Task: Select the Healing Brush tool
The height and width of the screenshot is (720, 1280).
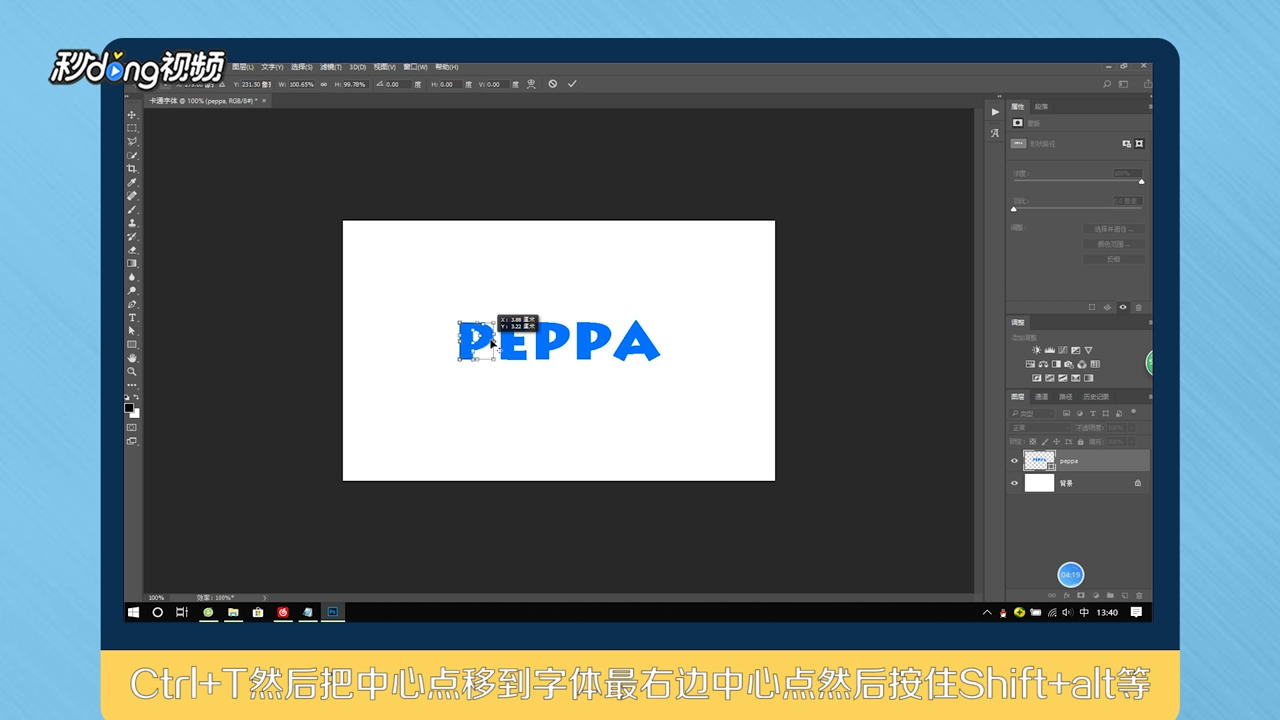Action: (132, 196)
